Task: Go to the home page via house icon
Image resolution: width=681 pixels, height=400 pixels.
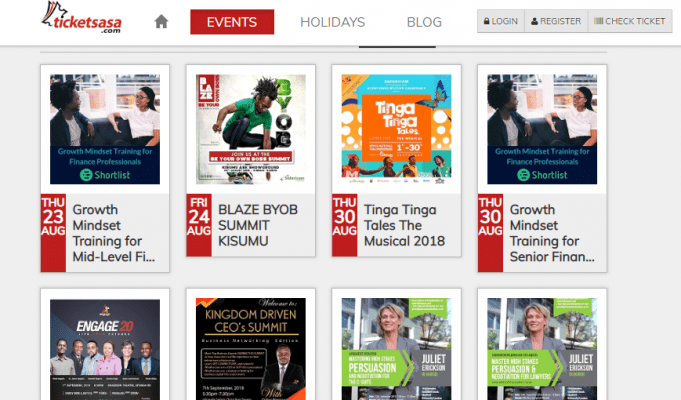Action: click(x=161, y=21)
